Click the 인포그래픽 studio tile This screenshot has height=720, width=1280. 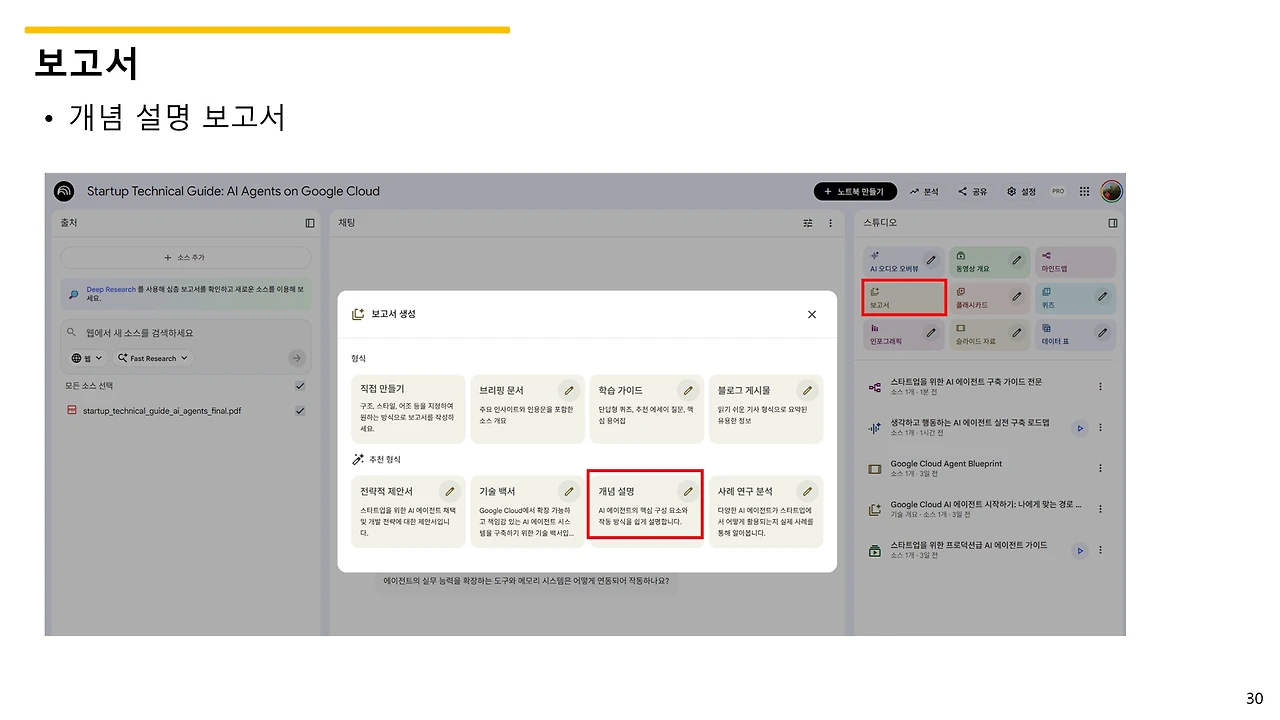click(904, 333)
